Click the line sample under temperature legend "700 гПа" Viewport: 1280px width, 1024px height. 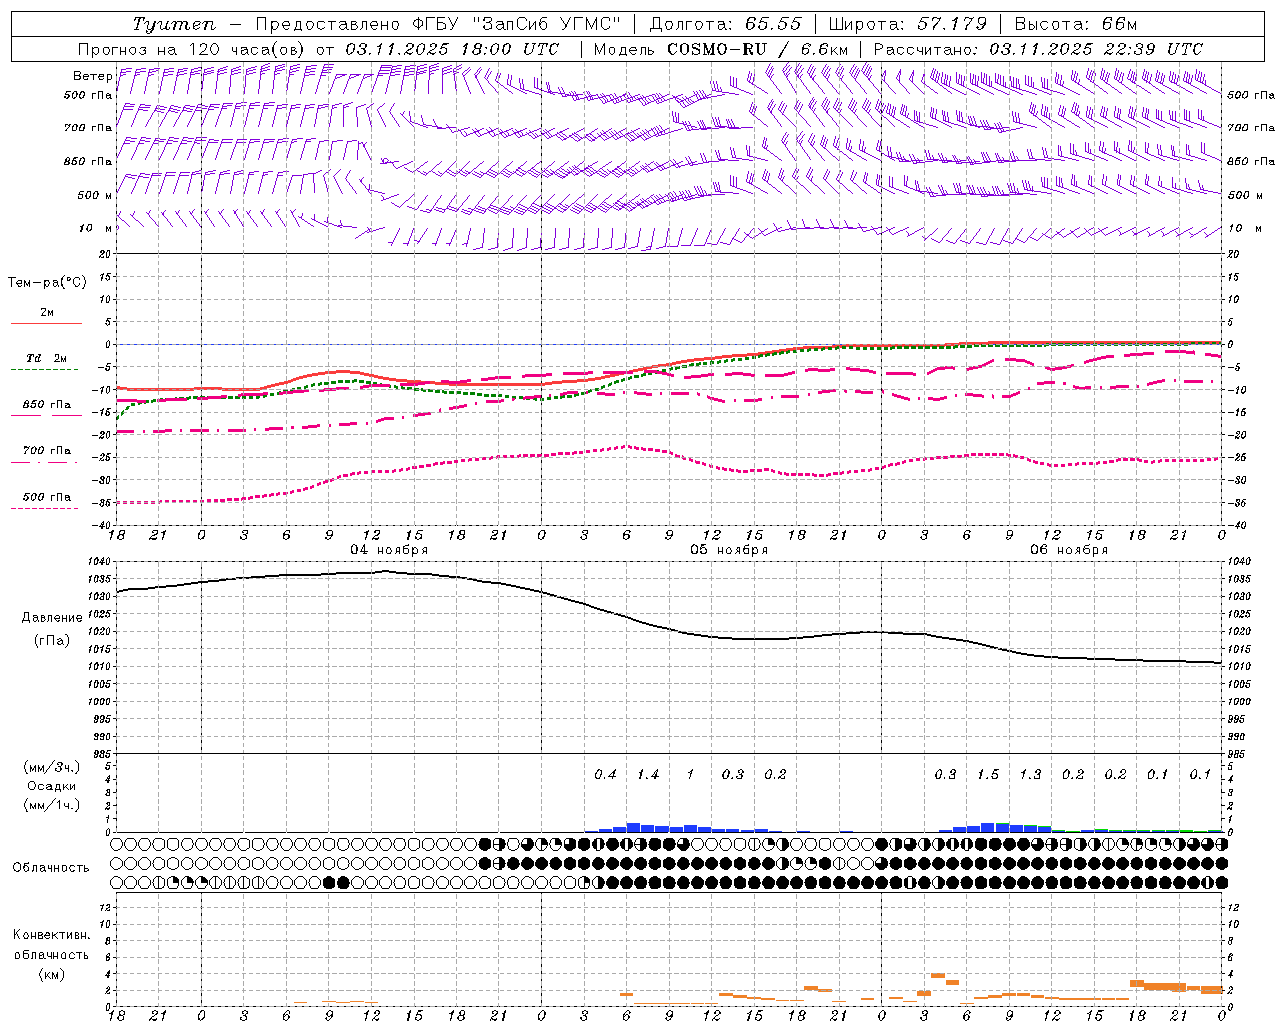pos(44,462)
